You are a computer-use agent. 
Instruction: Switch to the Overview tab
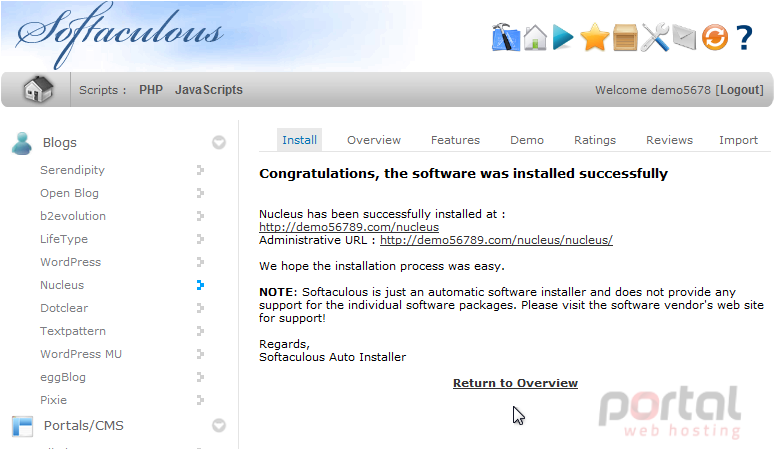pos(374,140)
